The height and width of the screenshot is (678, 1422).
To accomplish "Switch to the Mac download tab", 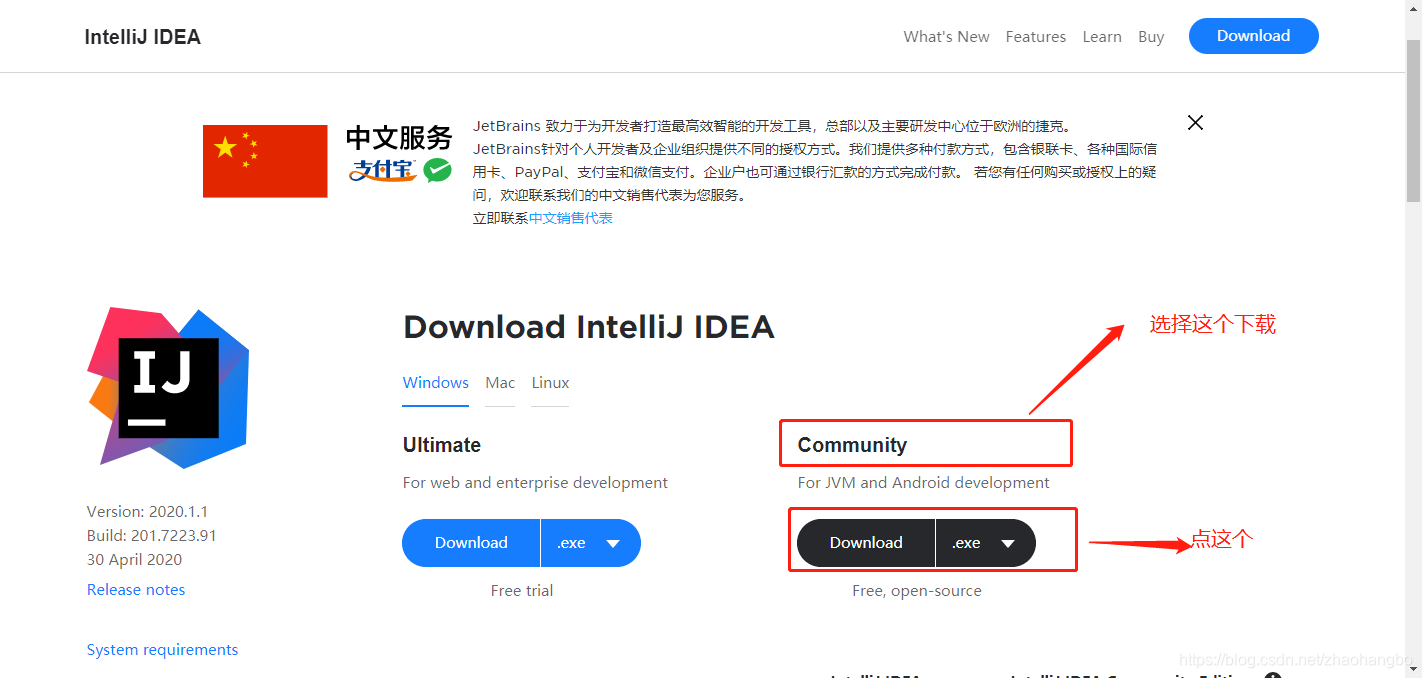I will (500, 383).
